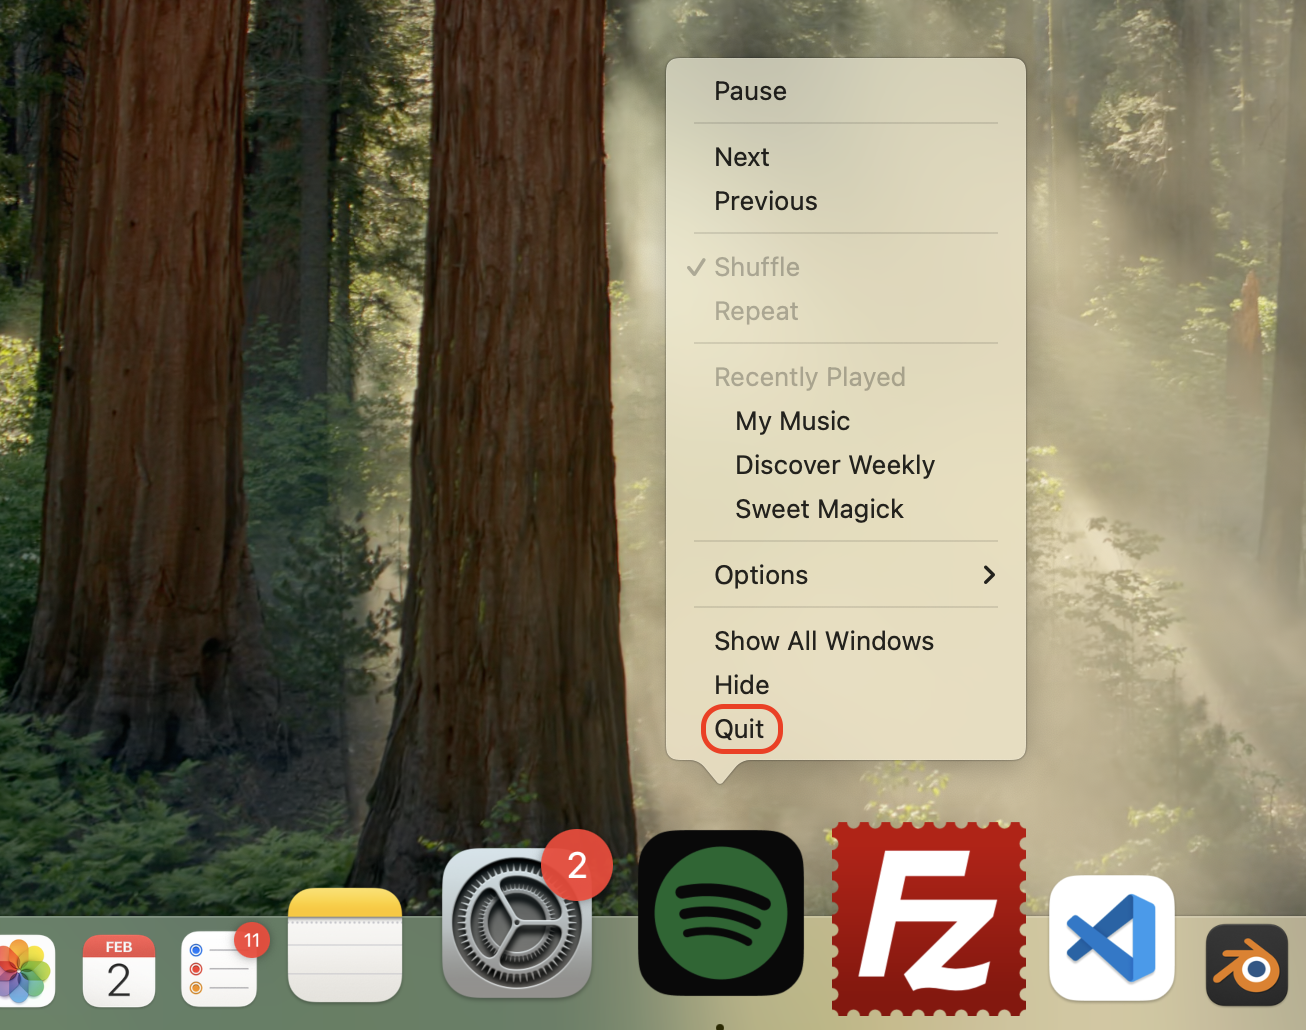
Task: Open Visual Studio Code
Action: click(x=1111, y=938)
